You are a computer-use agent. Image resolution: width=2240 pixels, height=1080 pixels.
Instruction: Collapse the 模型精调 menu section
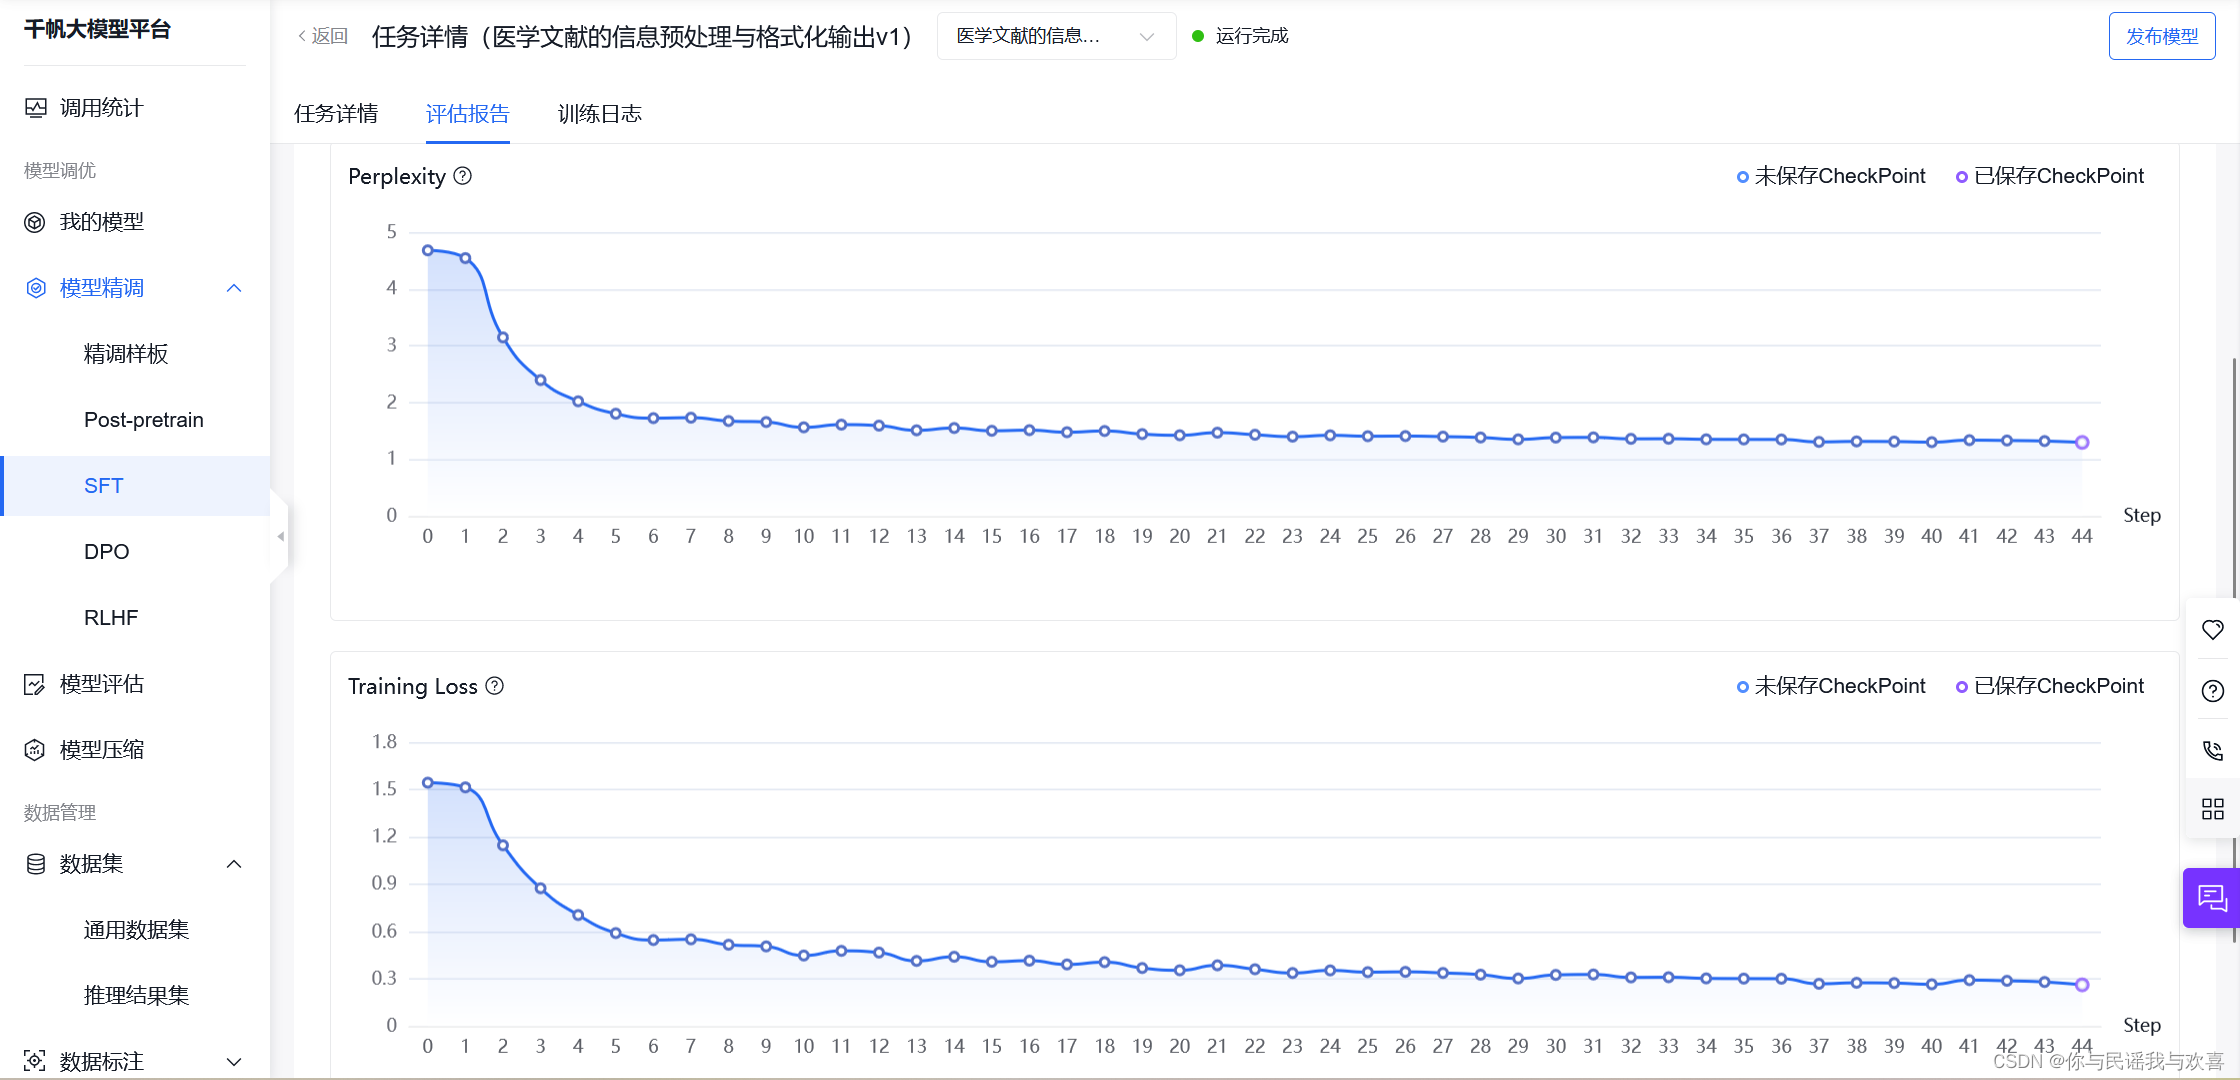[x=234, y=288]
